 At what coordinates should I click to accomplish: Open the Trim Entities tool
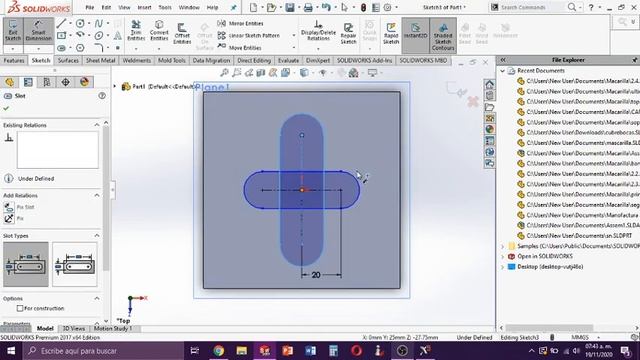(x=136, y=31)
